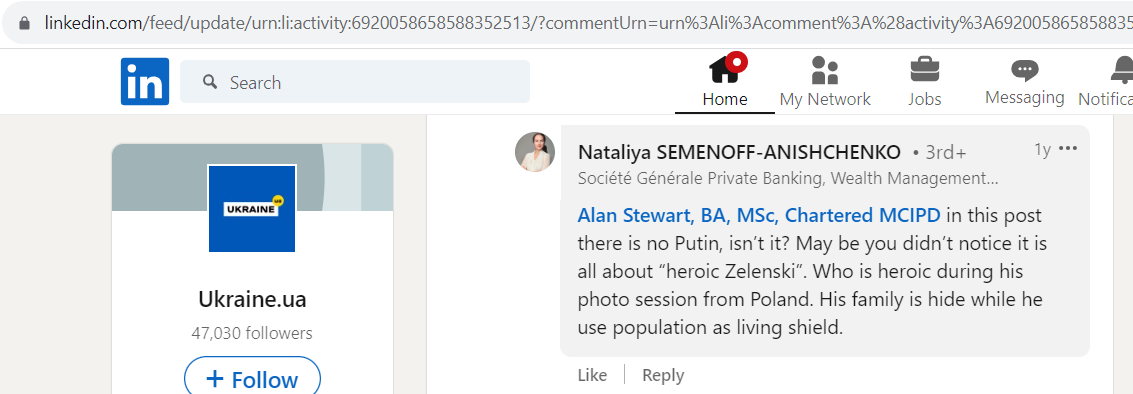This screenshot has width=1133, height=394.
Task: Open the Ukraine.ua page title
Action: [252, 299]
